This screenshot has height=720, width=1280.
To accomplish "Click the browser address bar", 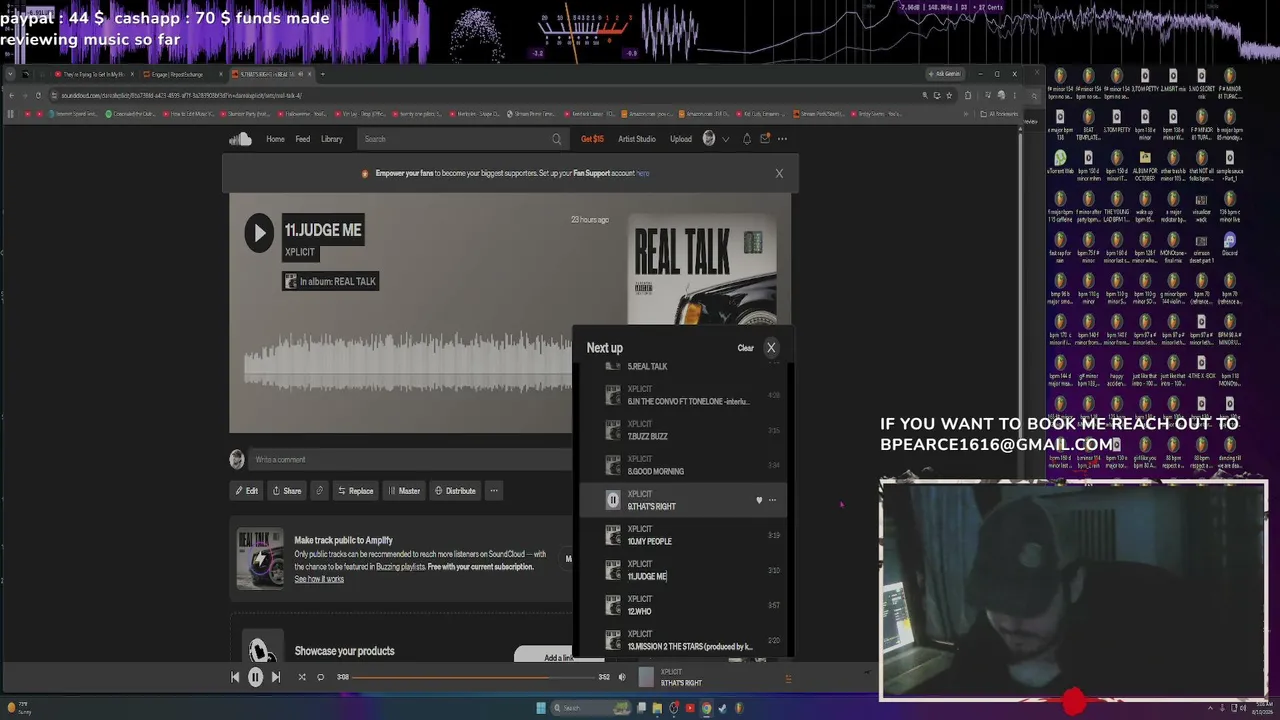I will 485,95.
